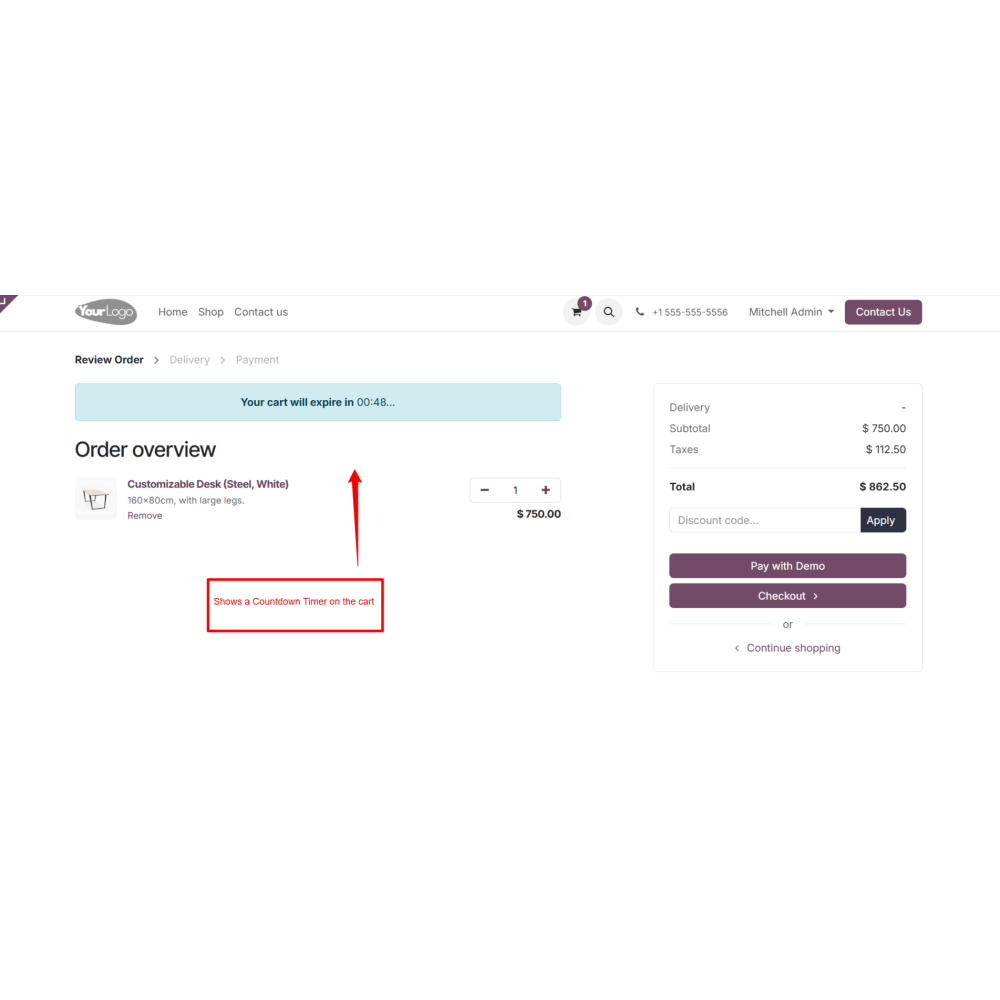Click the search magnifier icon
This screenshot has width=1000, height=1000.
[609, 312]
